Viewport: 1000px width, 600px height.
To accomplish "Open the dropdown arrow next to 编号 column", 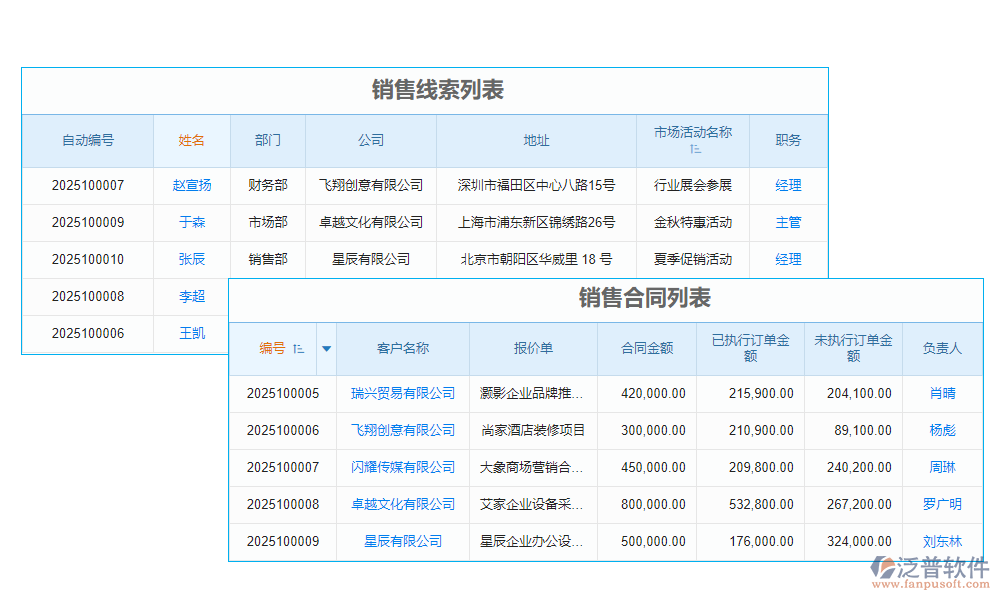I will (327, 349).
